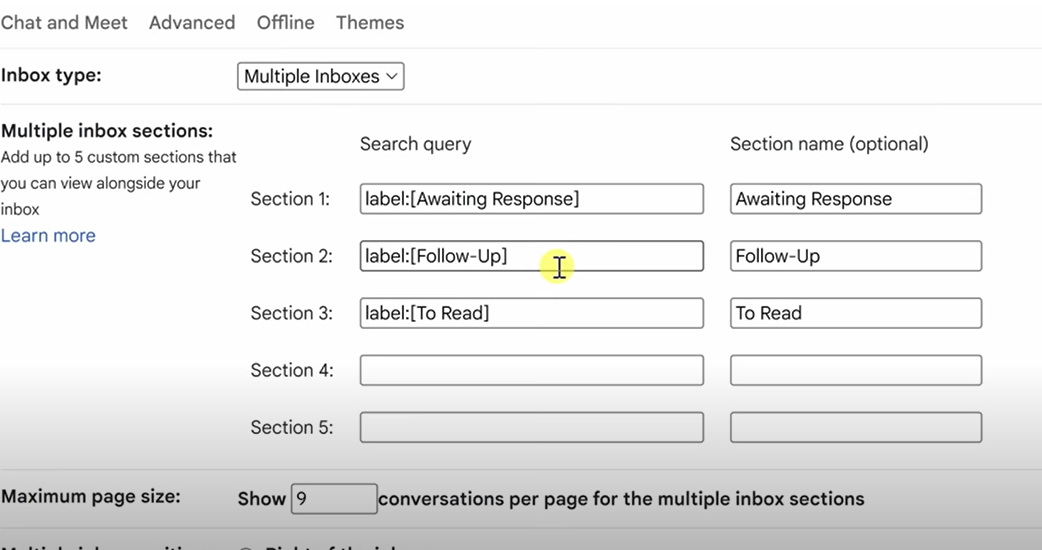The image size is (1042, 550).
Task: Open the Offline settings tab
Action: pyautogui.click(x=285, y=23)
